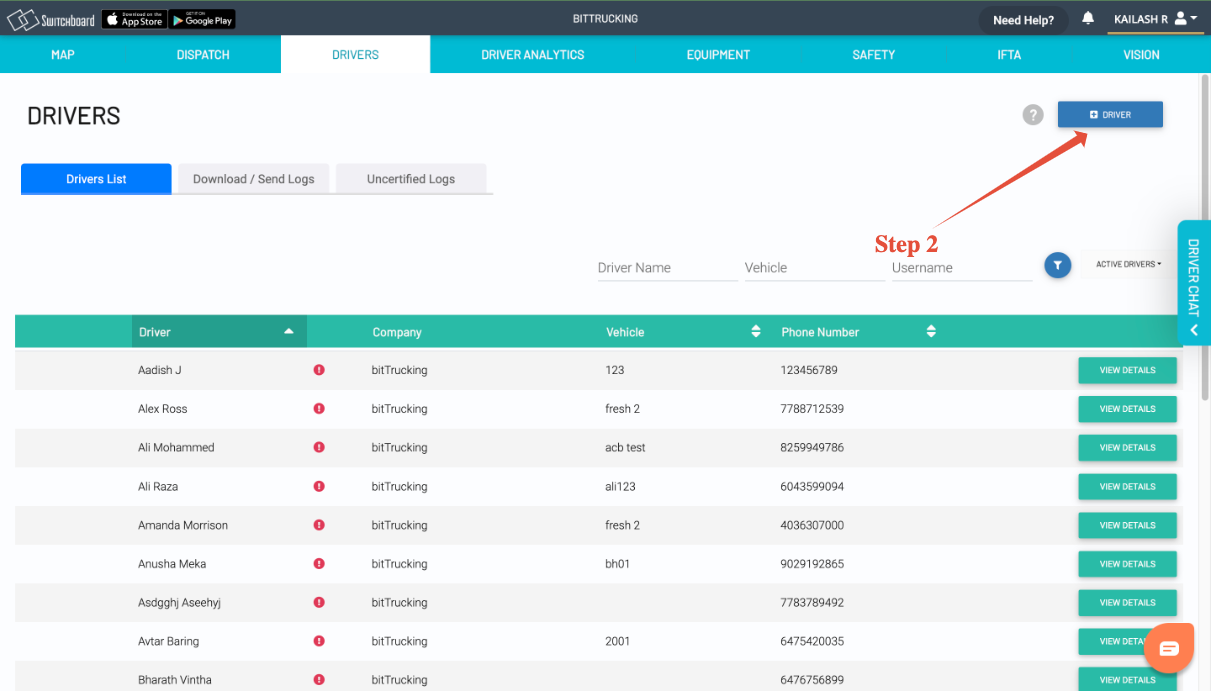The image size is (1211, 691).
Task: Open the ACTIVE DRIVERS dropdown
Action: [1126, 264]
